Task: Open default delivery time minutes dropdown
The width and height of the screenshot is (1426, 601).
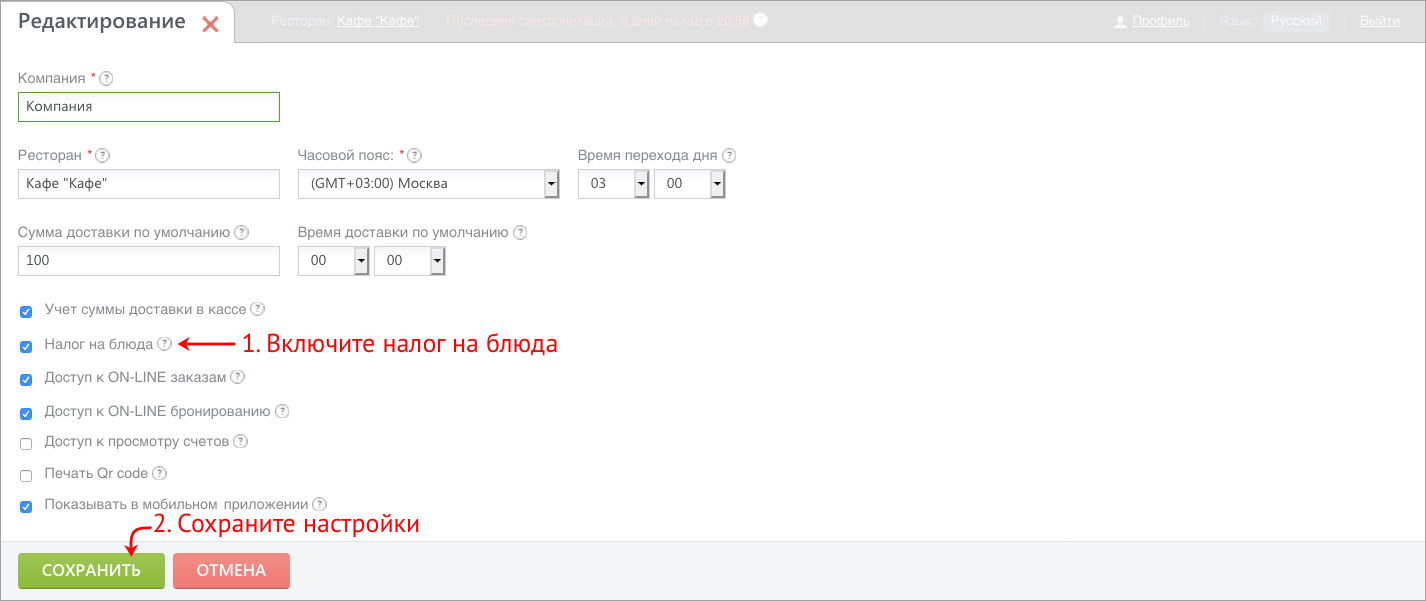Action: [x=410, y=260]
